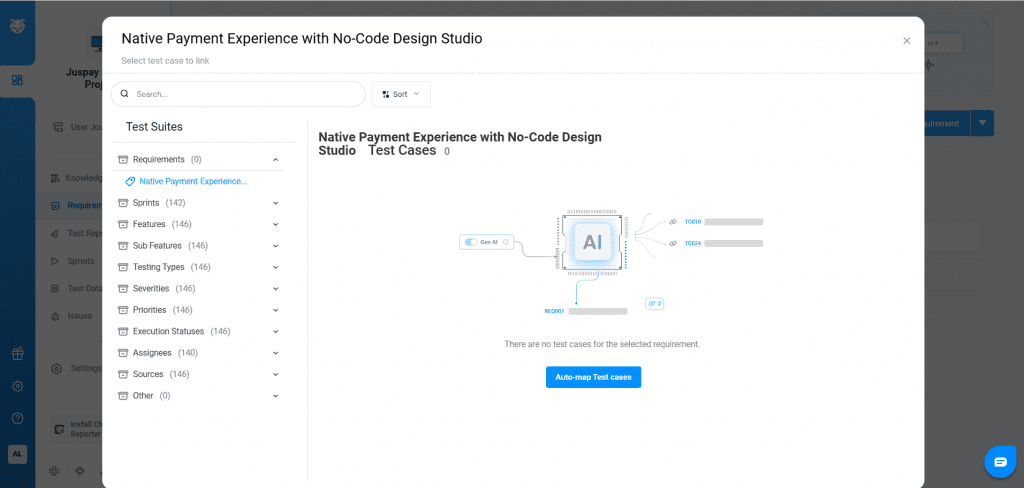Click the tag icon beside Native Payment Experience

tap(130, 181)
